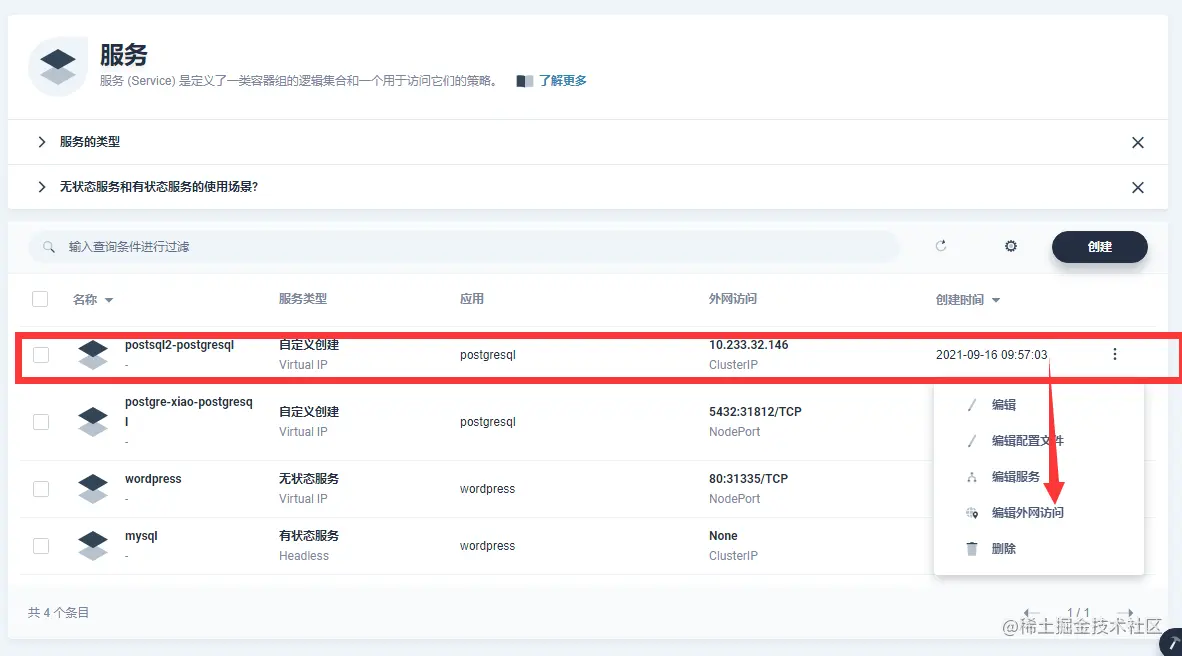The image size is (1182, 656).
Task: Choose 编辑配置文件 from the context menu
Action: pos(1027,440)
